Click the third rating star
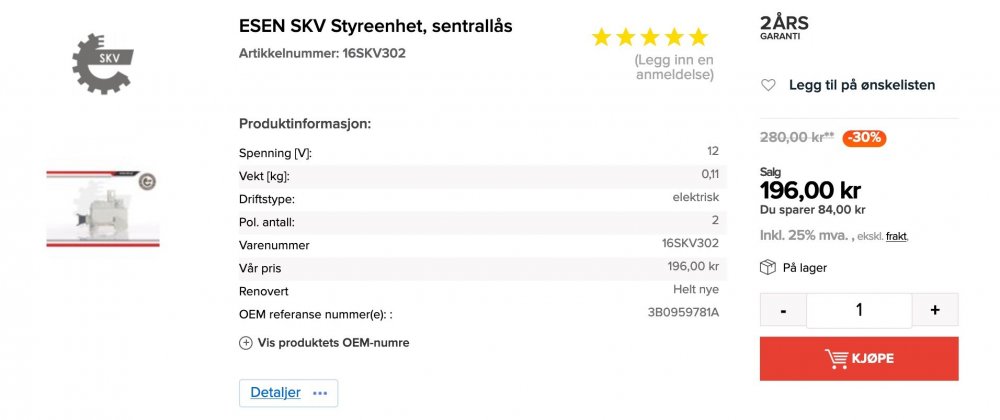The height and width of the screenshot is (420, 1000). 650,38
